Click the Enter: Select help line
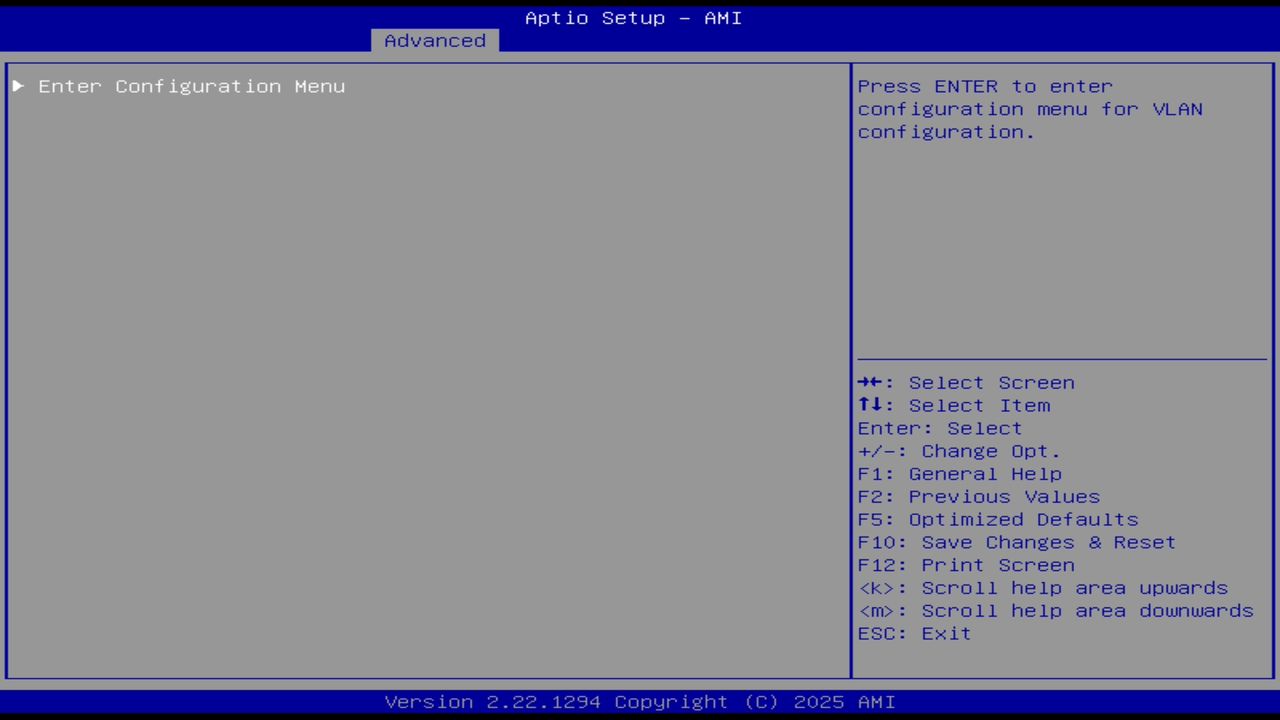 pyautogui.click(x=939, y=428)
